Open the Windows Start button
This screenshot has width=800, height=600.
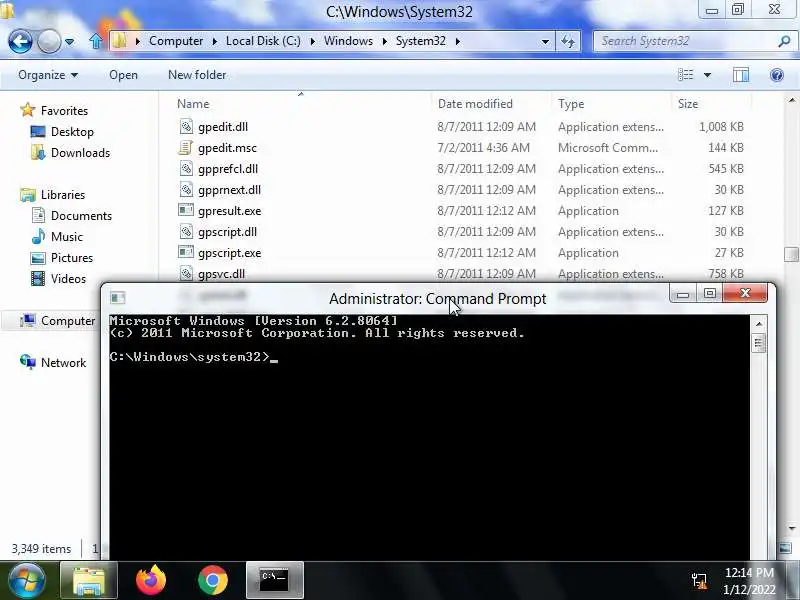pos(27,581)
